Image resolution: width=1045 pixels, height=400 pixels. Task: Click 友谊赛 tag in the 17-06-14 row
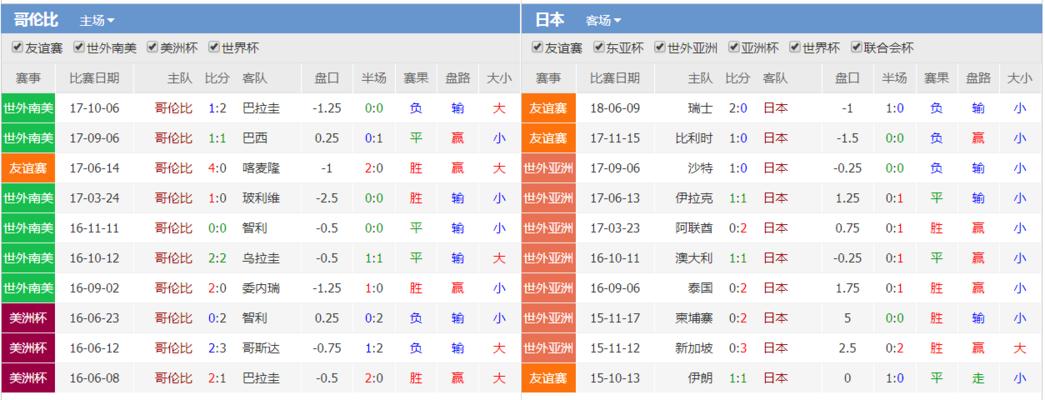click(28, 168)
